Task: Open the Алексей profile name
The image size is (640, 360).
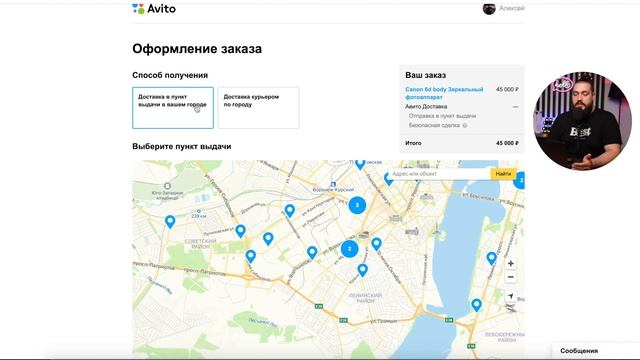Action: [x=512, y=8]
